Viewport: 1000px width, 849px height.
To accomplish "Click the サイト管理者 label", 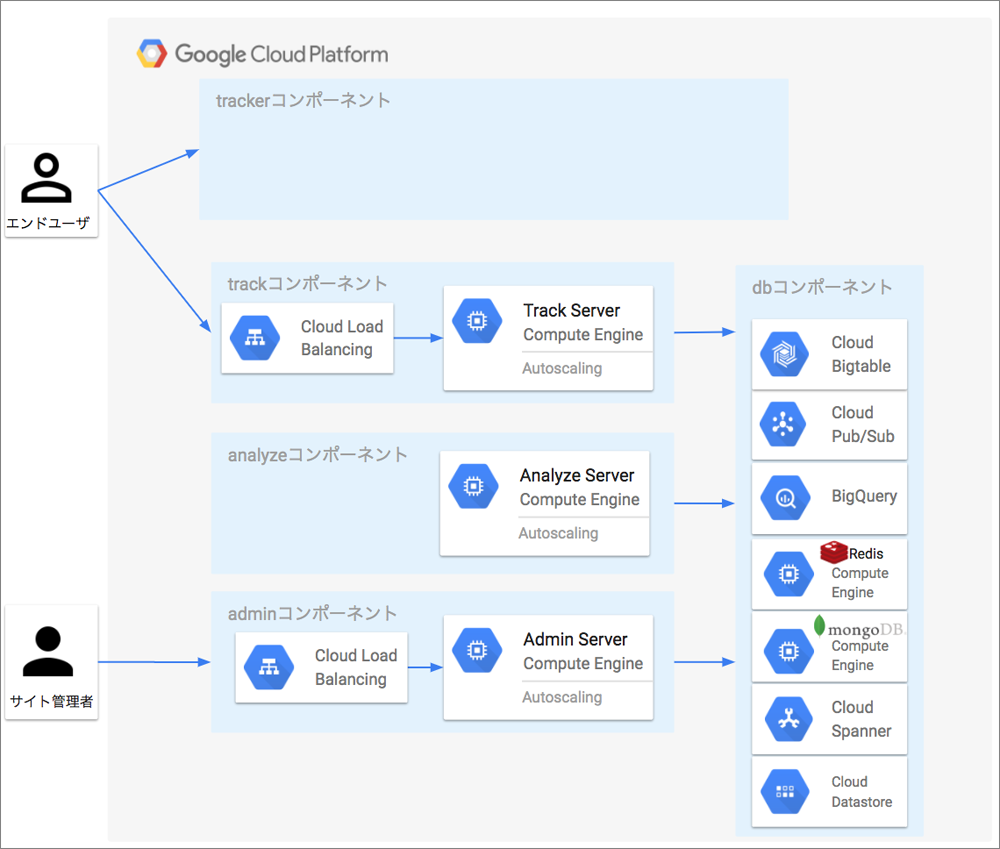I will pyautogui.click(x=51, y=701).
